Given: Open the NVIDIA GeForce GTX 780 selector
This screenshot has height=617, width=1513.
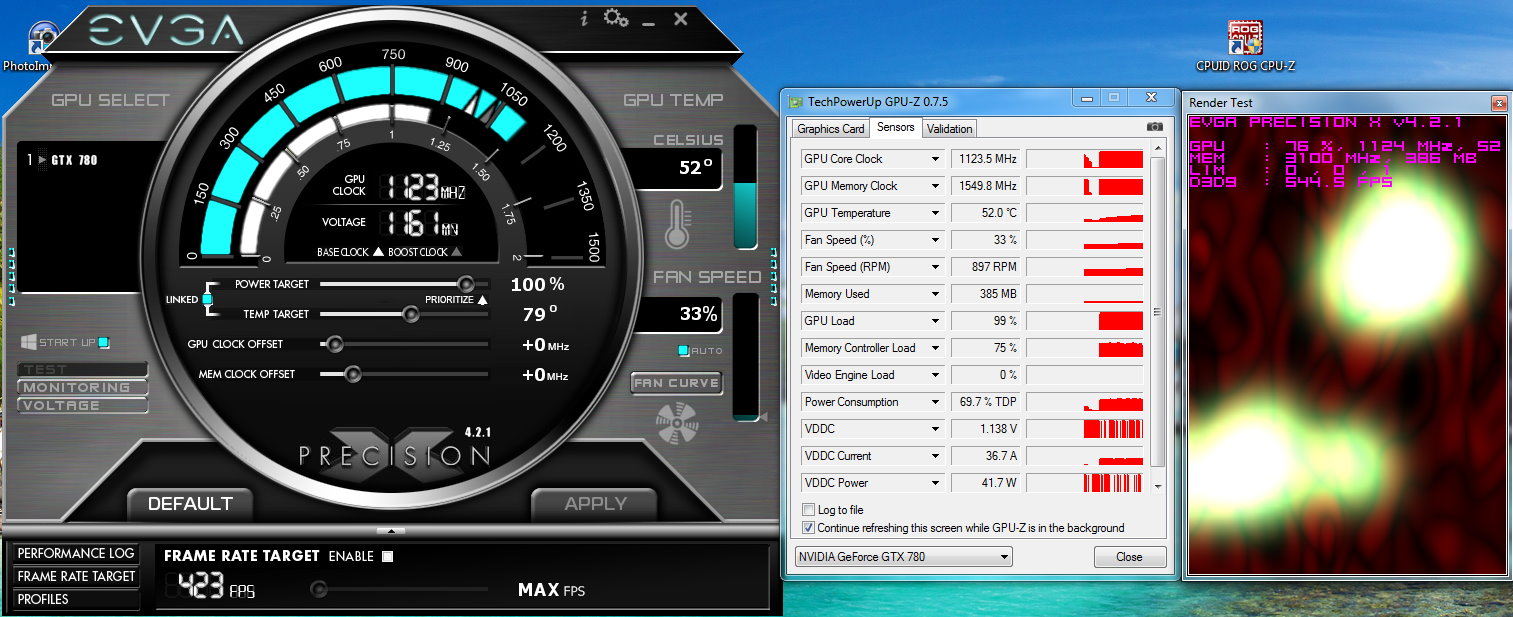Looking at the screenshot, I should [903, 557].
